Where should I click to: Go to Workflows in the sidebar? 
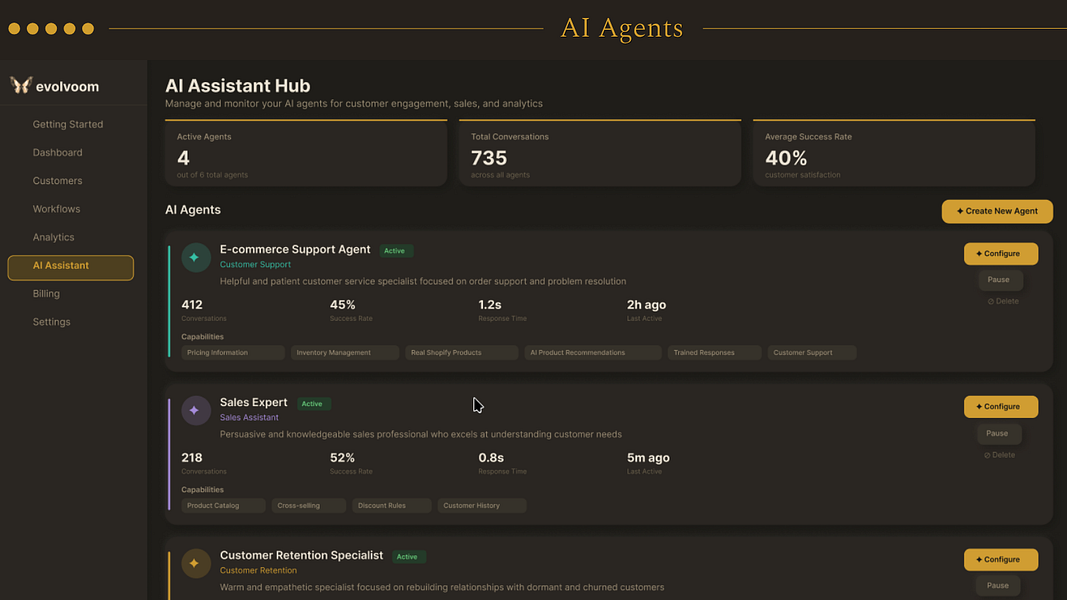(x=56, y=209)
